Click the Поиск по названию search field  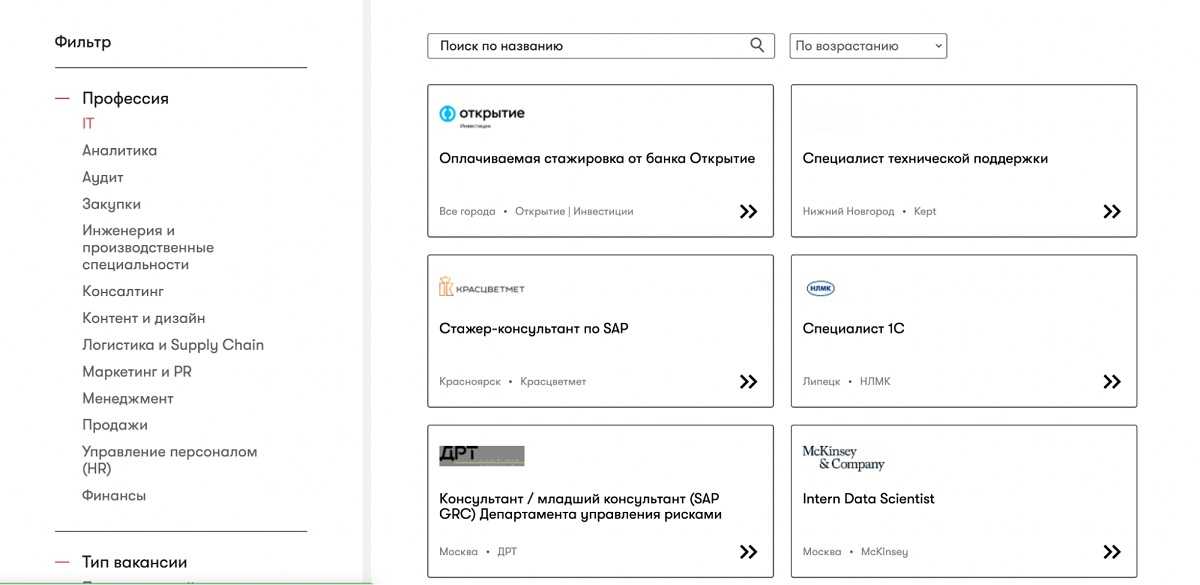tap(590, 46)
